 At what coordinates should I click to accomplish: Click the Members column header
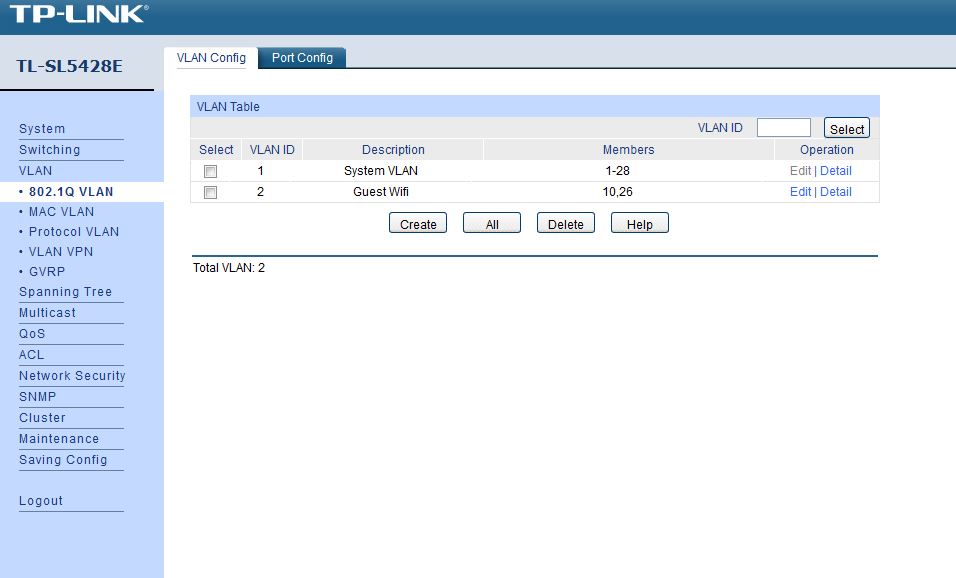tap(629, 150)
